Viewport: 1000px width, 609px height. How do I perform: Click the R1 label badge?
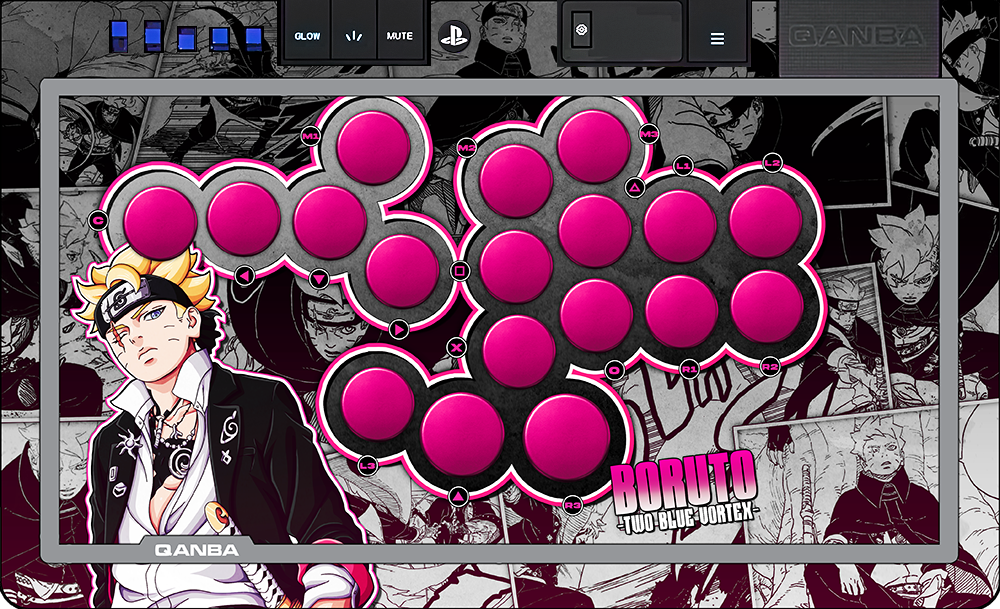[x=689, y=369]
